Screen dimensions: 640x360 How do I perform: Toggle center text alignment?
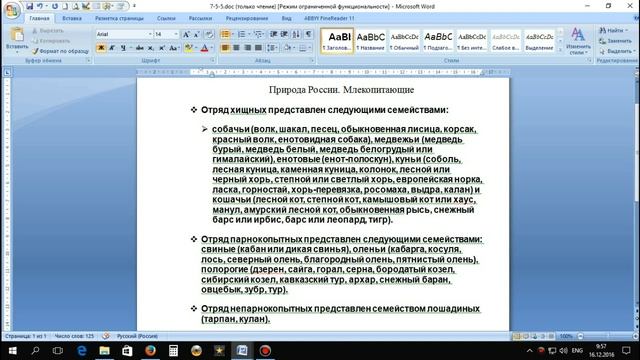click(236, 48)
